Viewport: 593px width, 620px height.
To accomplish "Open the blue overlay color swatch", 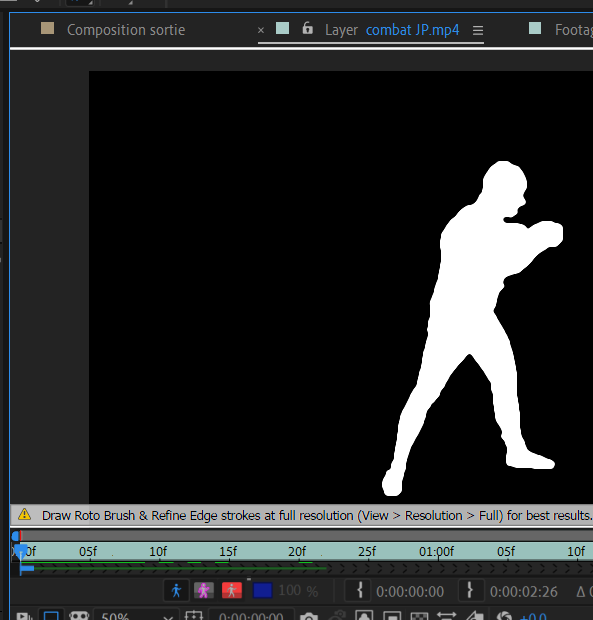I will click(x=262, y=591).
